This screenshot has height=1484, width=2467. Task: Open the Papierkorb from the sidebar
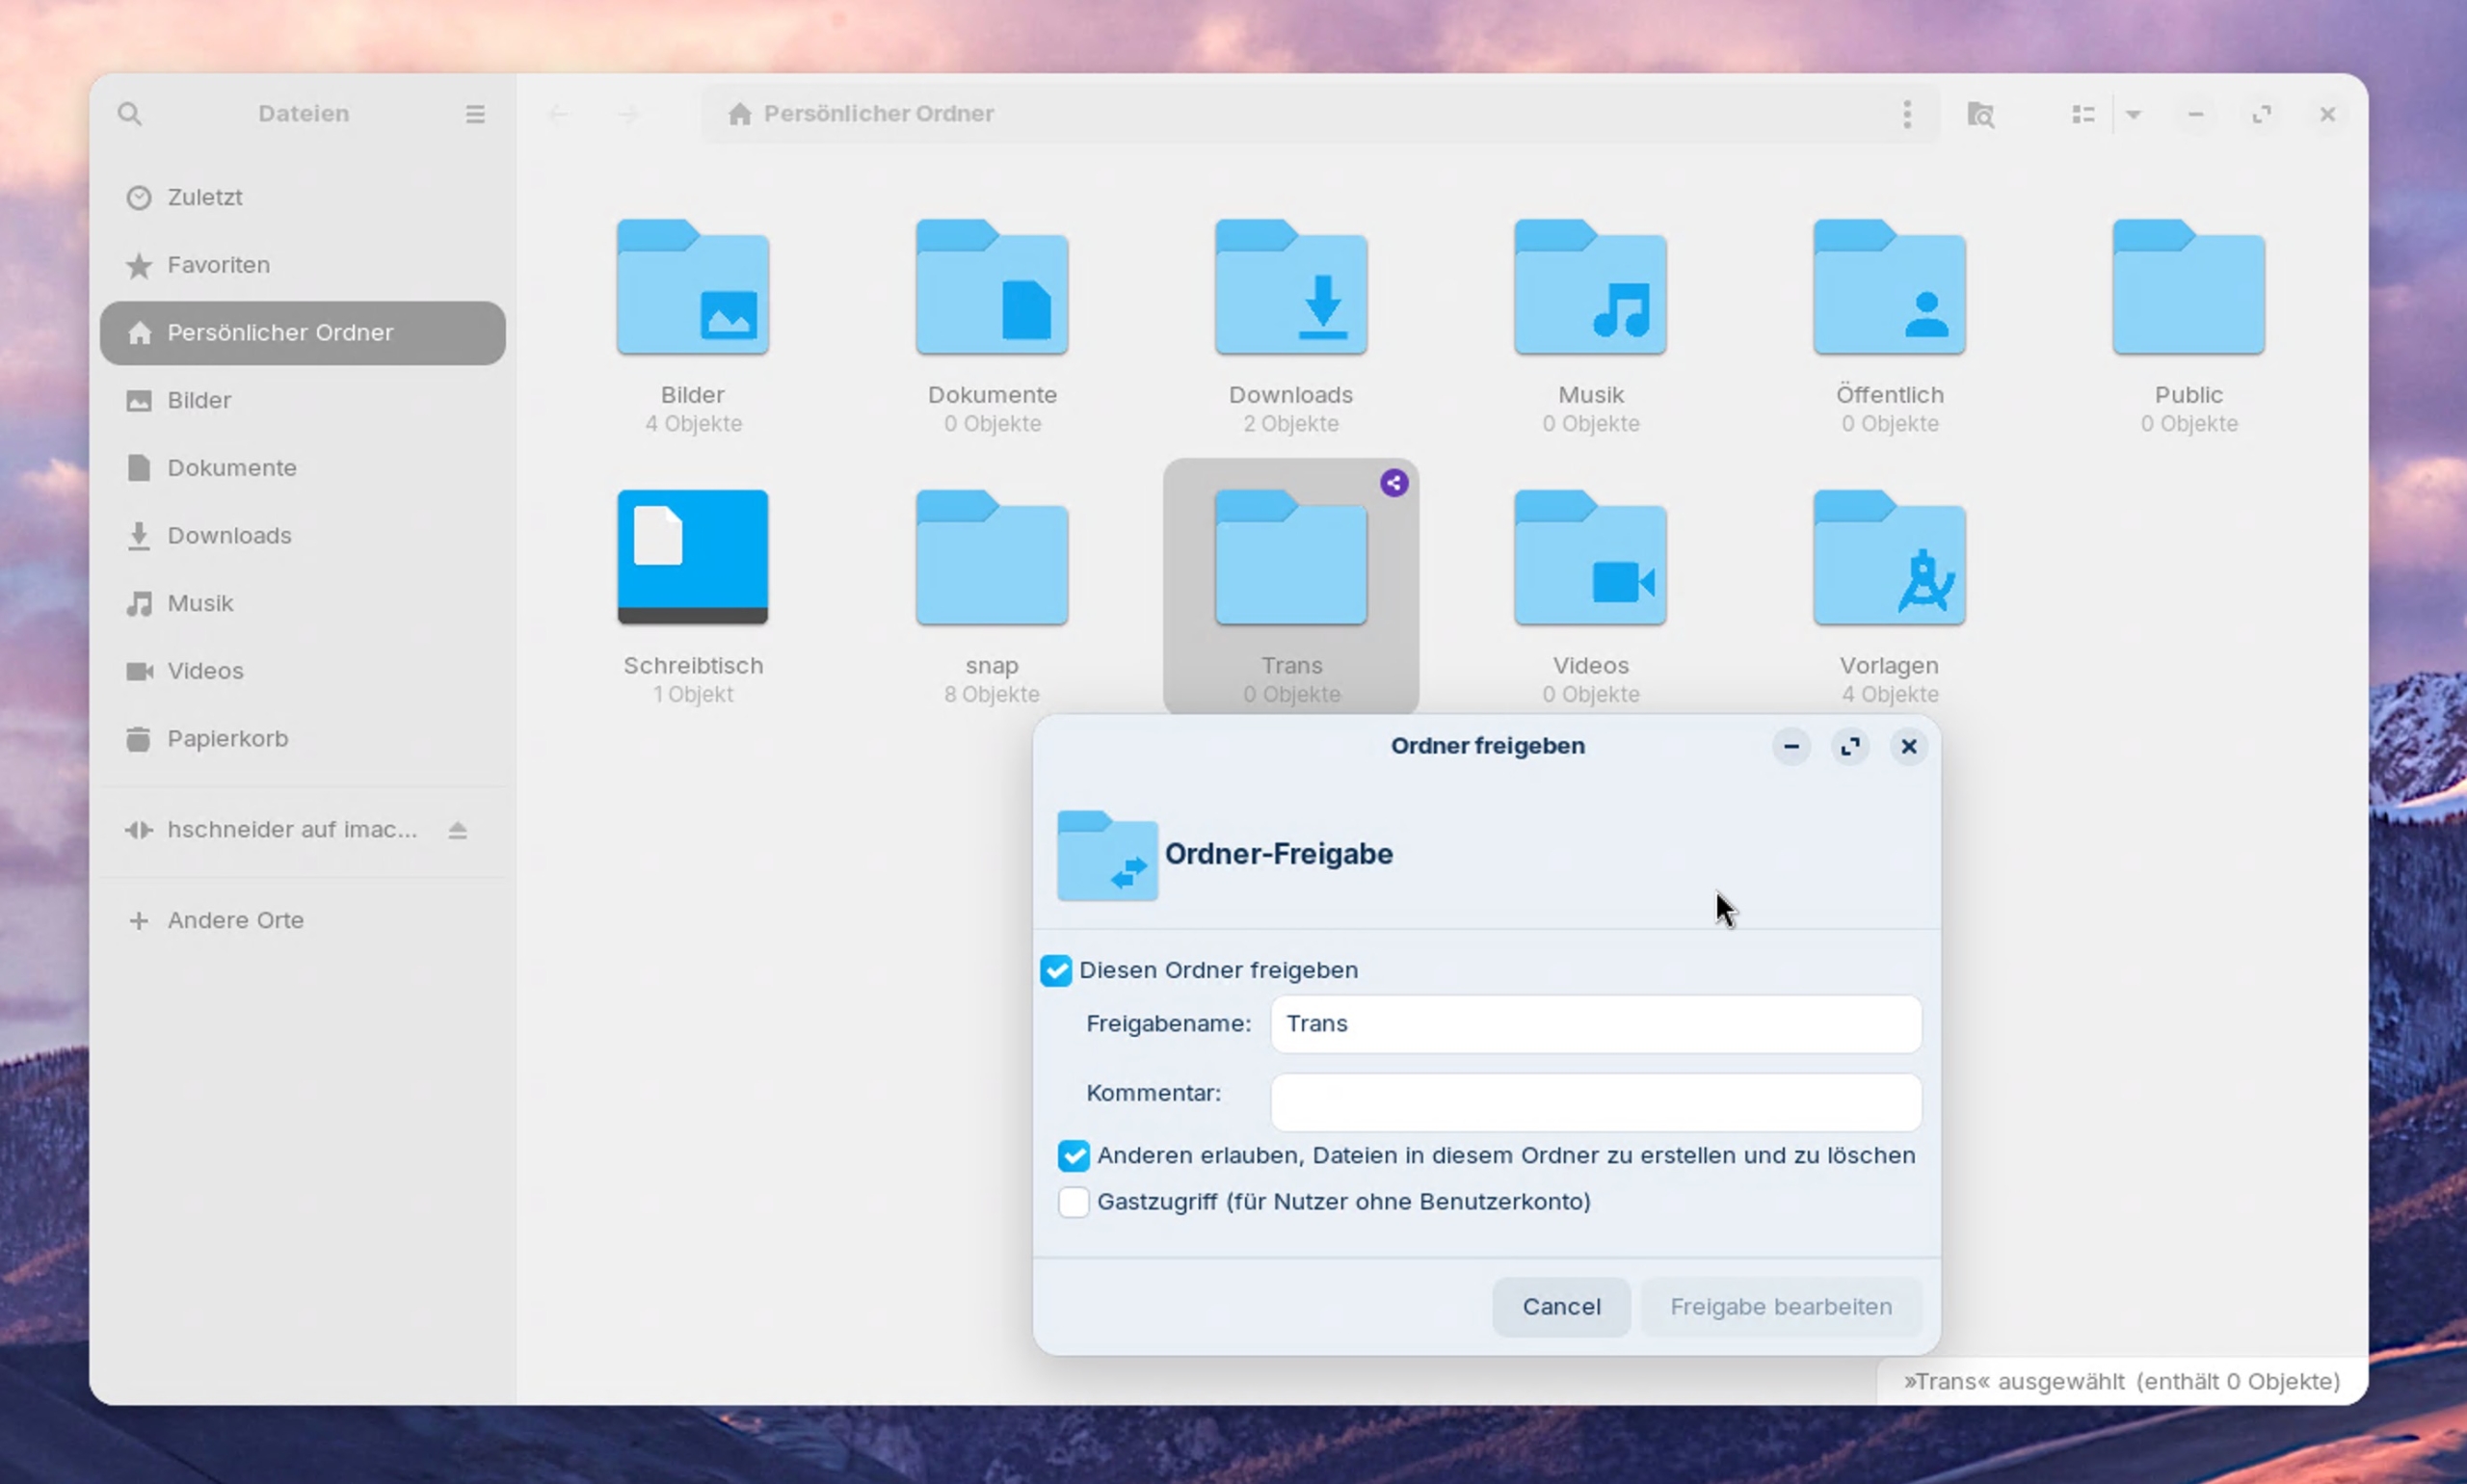coord(232,738)
